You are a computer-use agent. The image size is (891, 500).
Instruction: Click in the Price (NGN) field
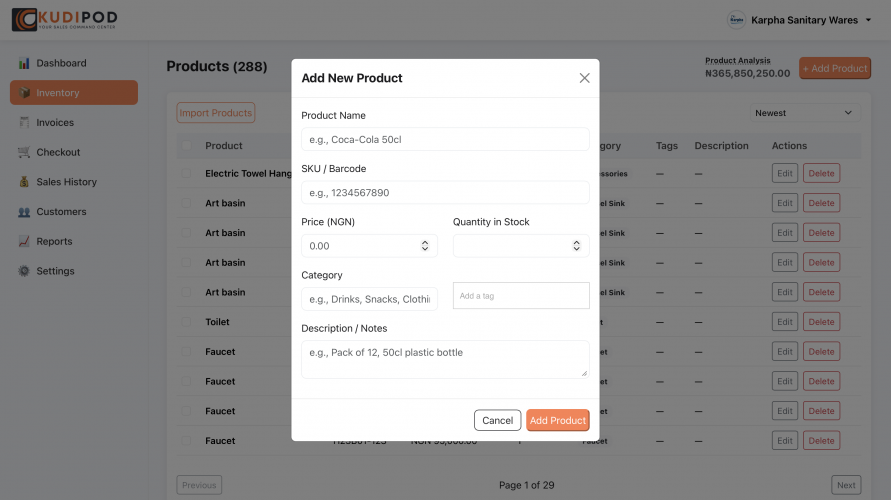pos(369,245)
